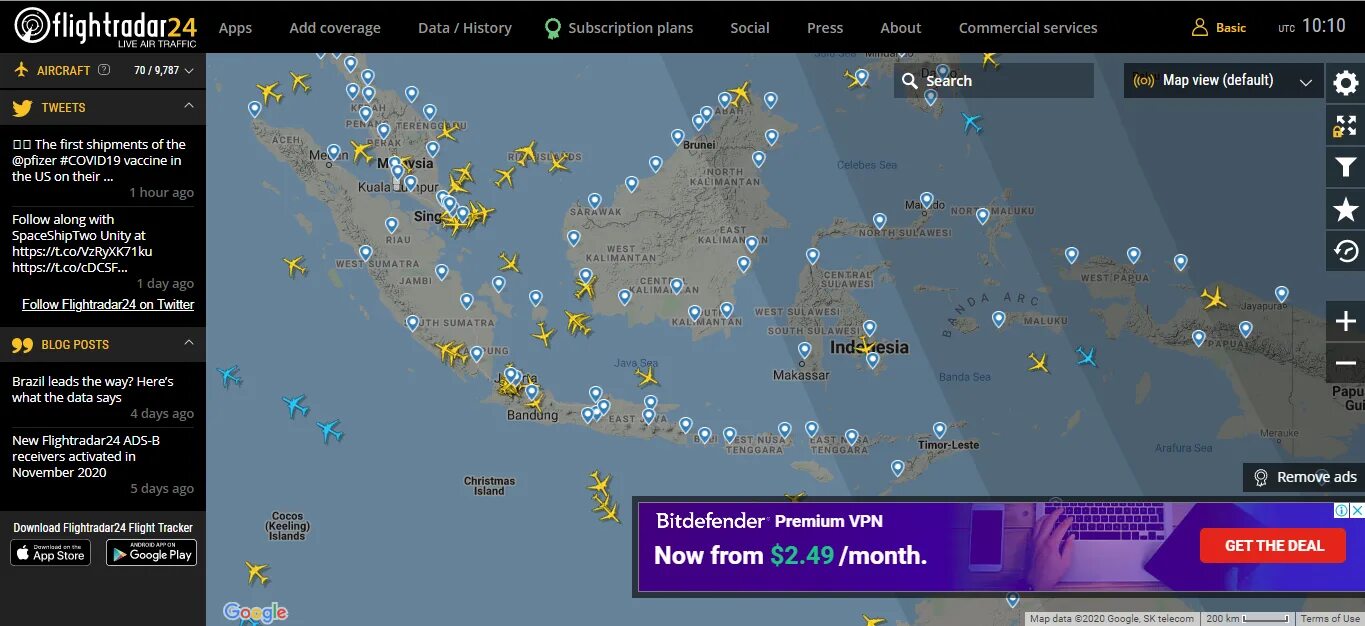Click the airport pin at Timor-Leste
Image resolution: width=1365 pixels, height=626 pixels.
click(940, 429)
